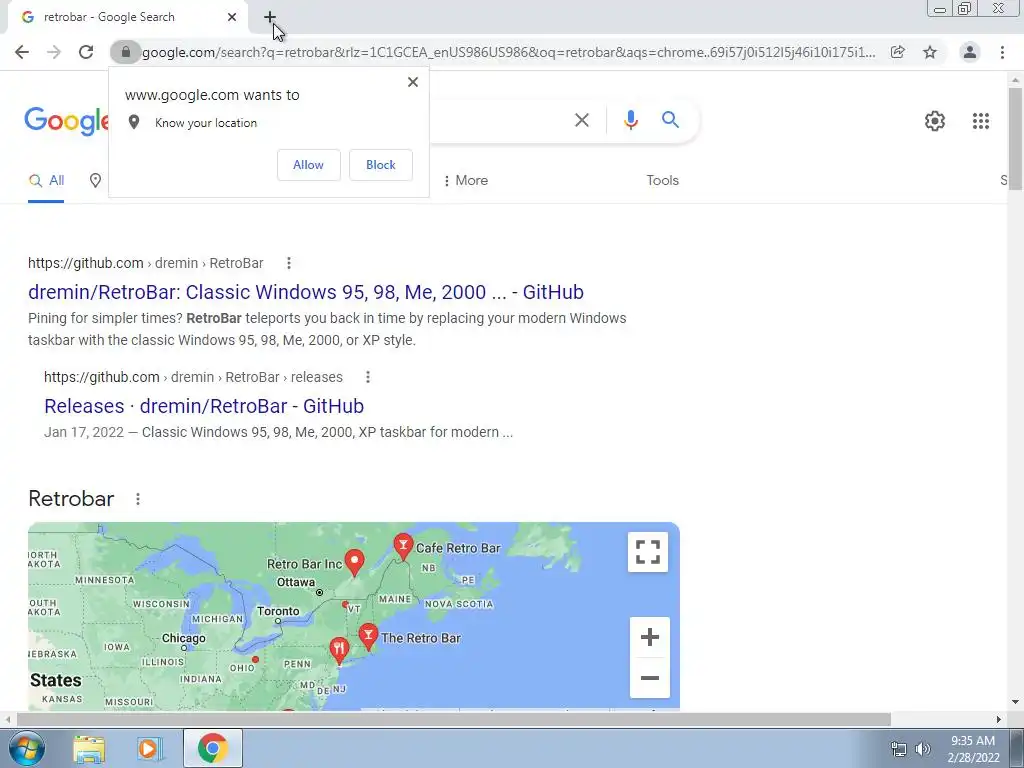This screenshot has height=768, width=1024.
Task: Click Chrome taskbar button
Action: click(212, 748)
